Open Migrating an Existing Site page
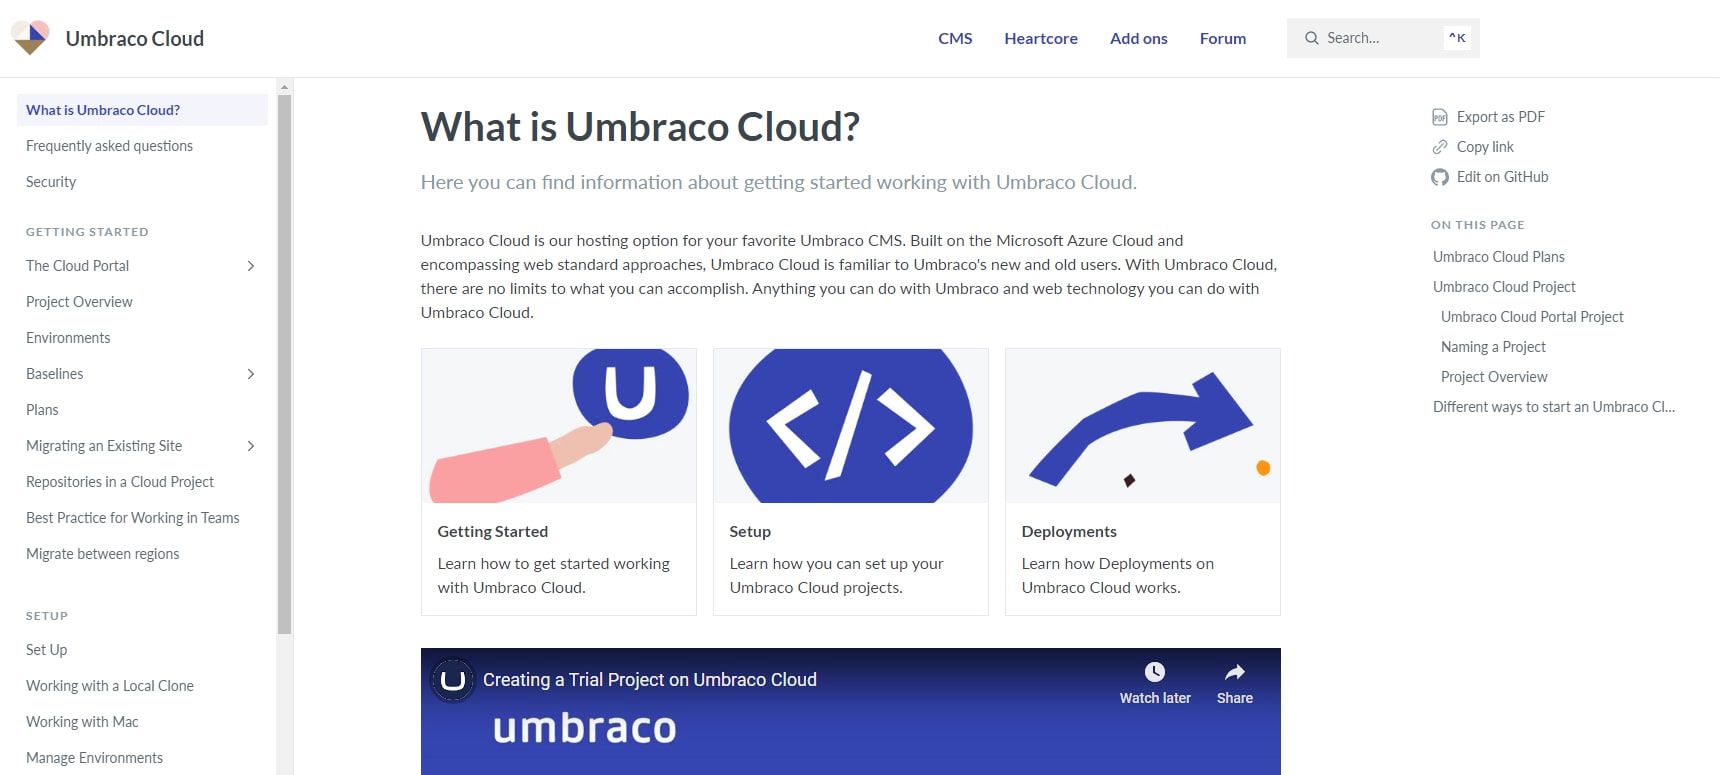Image resolution: width=1720 pixels, height=775 pixels. tap(104, 446)
